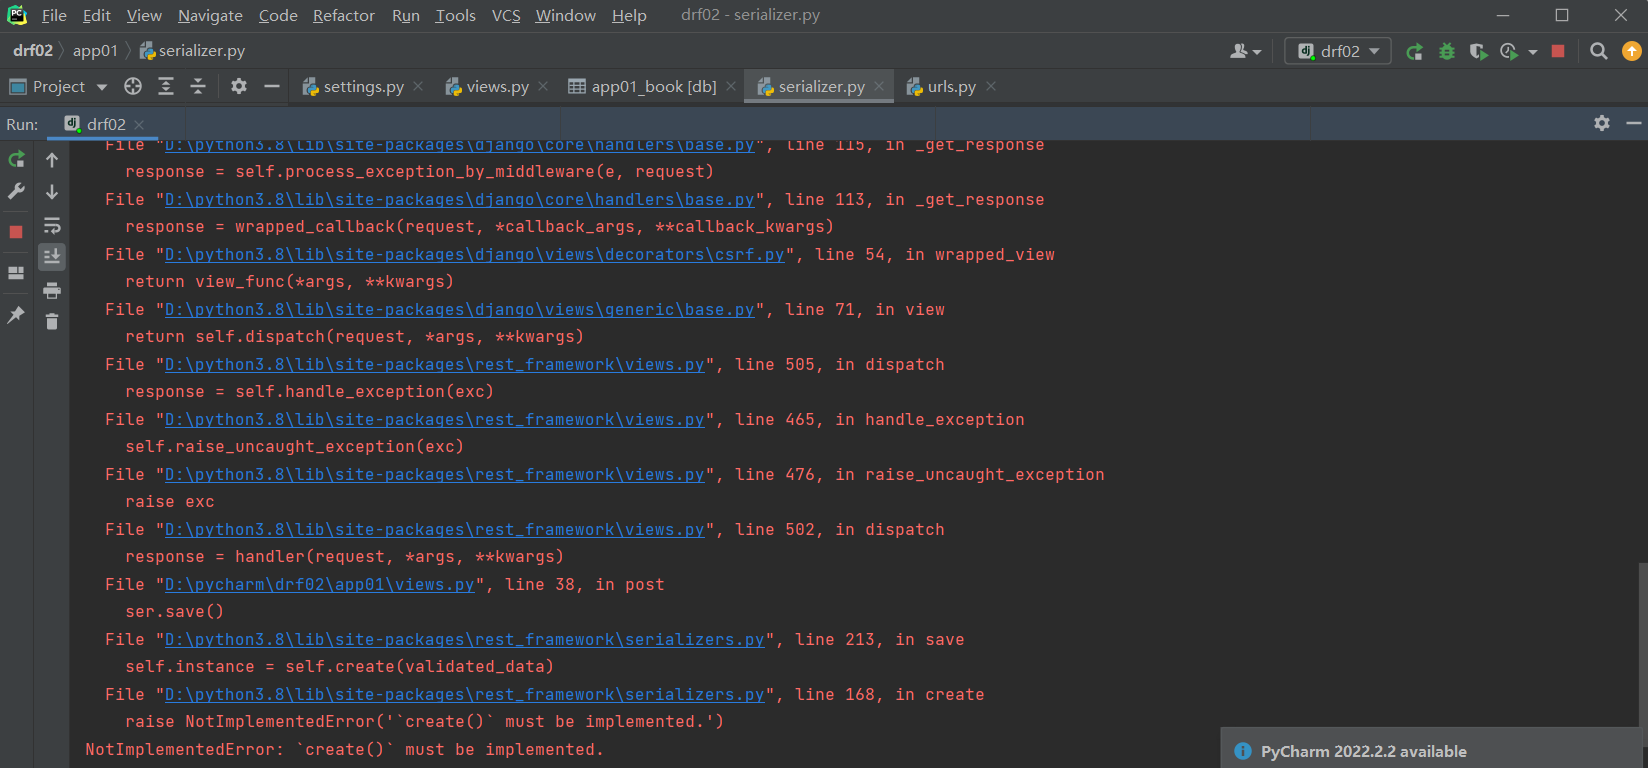1648x768 pixels.
Task: Click the app01 breadcrumb
Action: [x=95, y=51]
